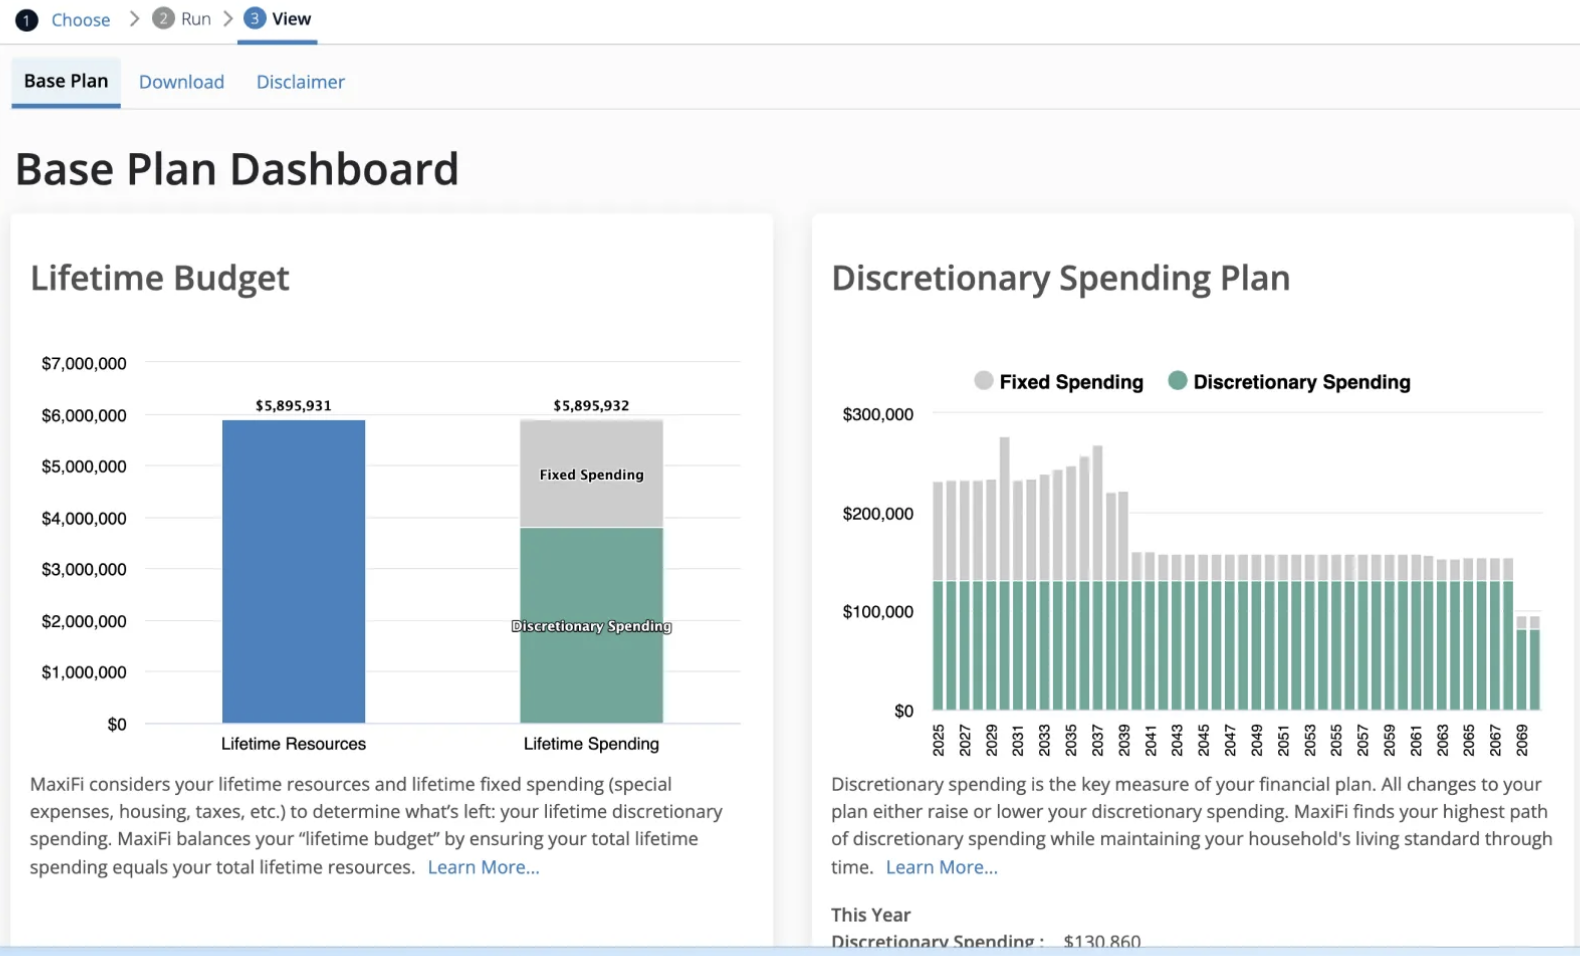Viewport: 1580px width, 956px height.
Task: Open Learn More under Lifetime Budget
Action: pos(483,868)
